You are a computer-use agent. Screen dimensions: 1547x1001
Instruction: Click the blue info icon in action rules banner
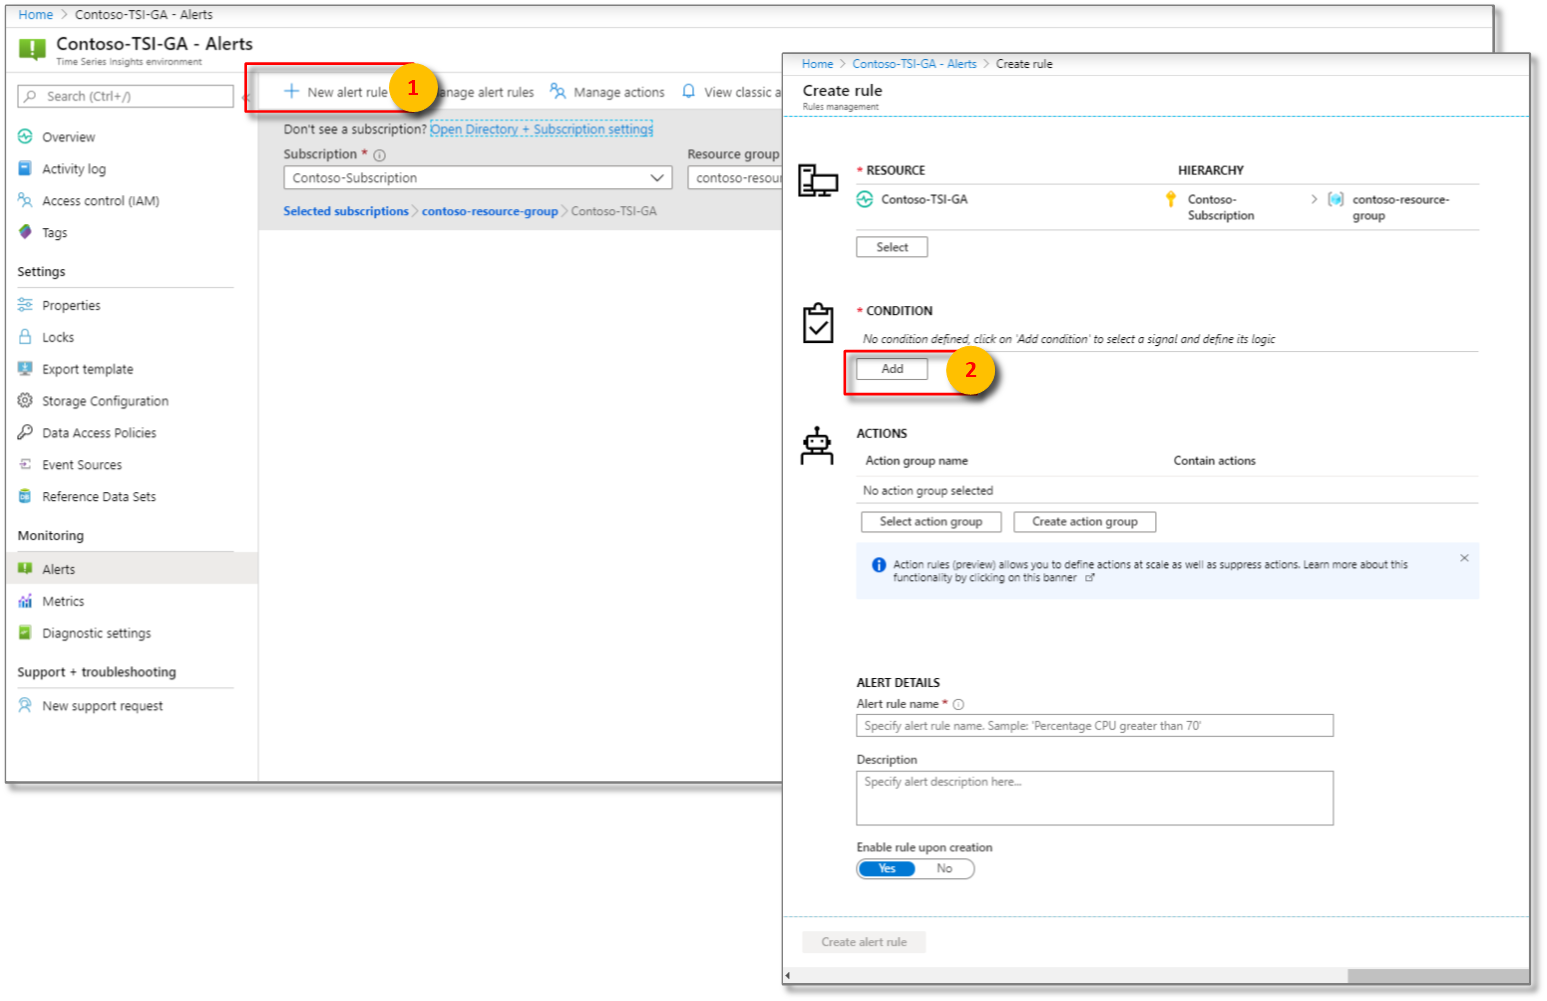click(x=879, y=565)
